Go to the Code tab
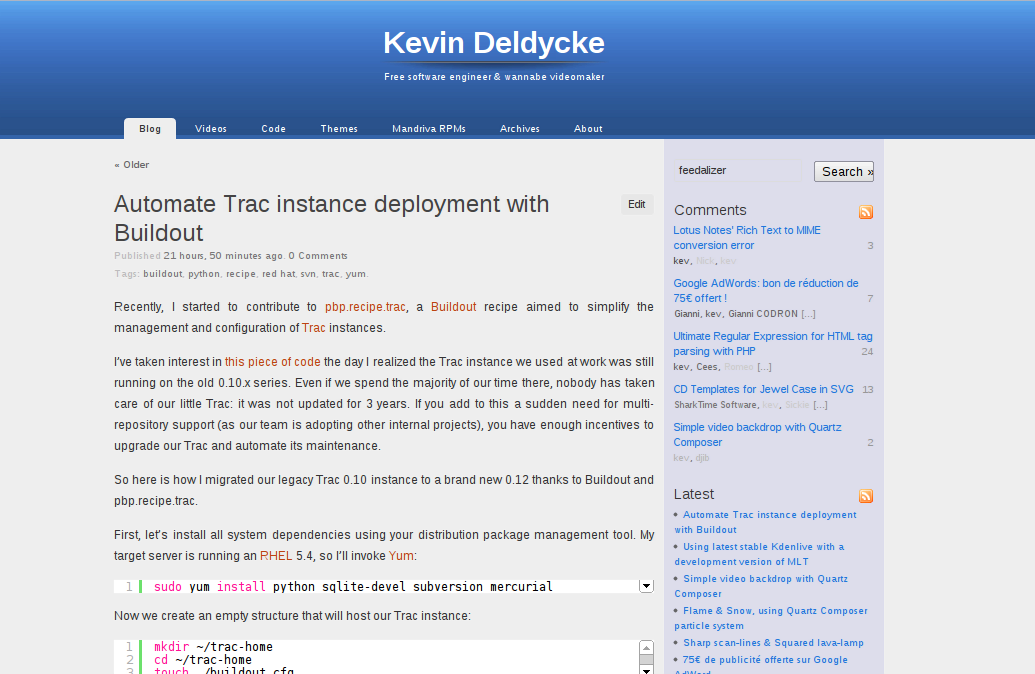The height and width of the screenshot is (674, 1035). coord(273,129)
